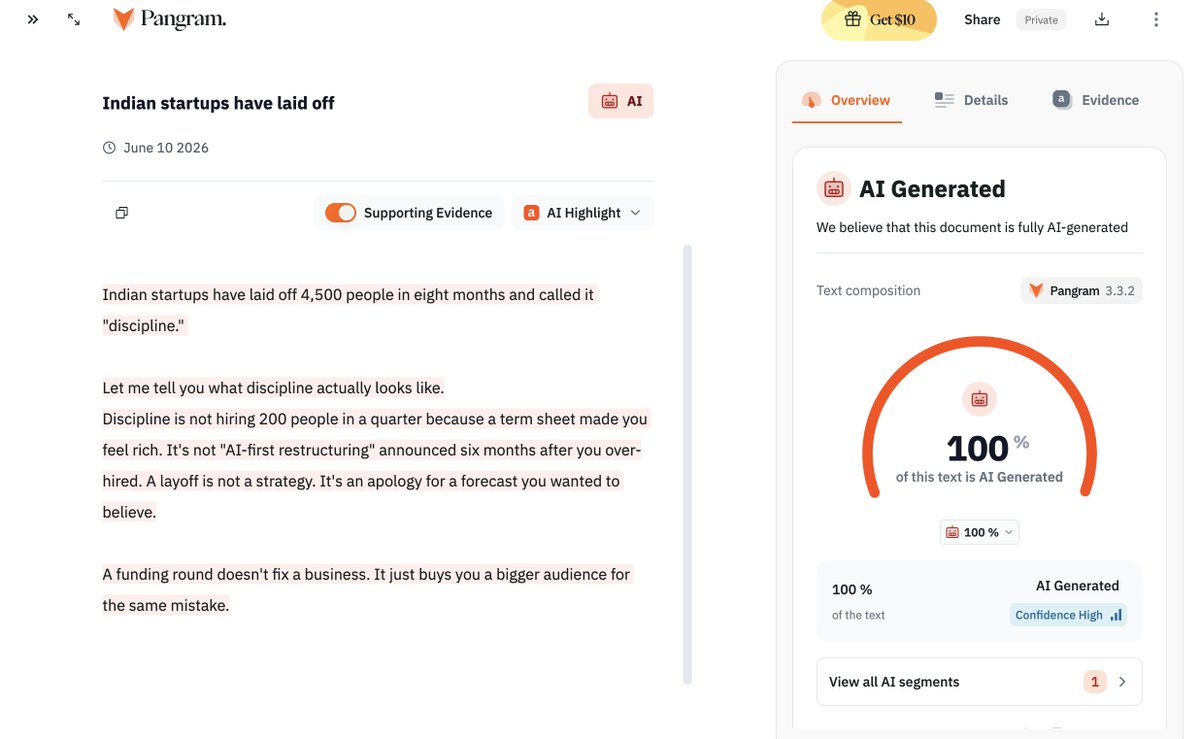
Task: Click the confidence bar chart icon
Action: 1116,615
